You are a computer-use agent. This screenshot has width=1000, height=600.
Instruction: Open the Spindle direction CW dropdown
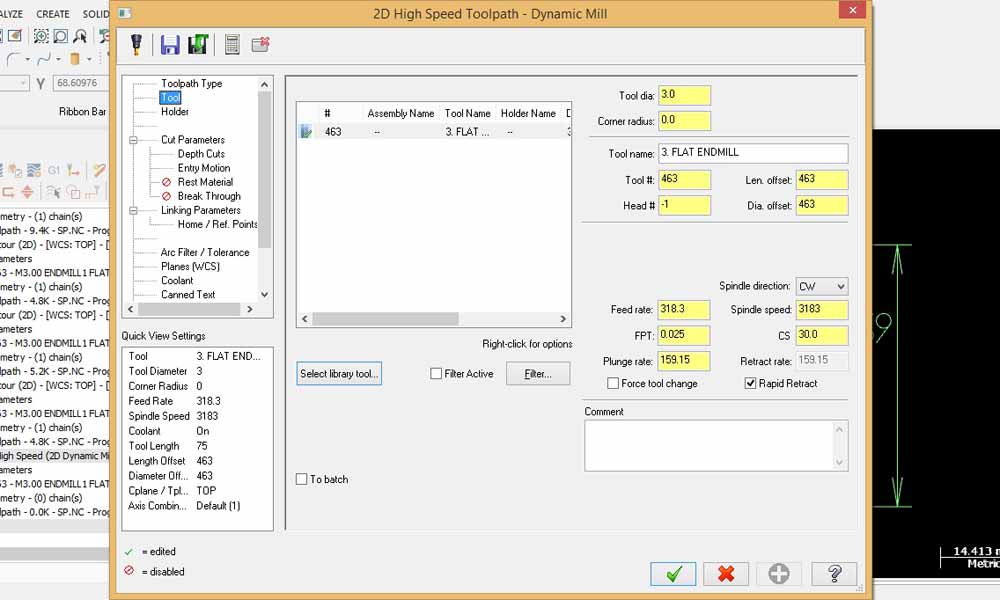pos(821,286)
